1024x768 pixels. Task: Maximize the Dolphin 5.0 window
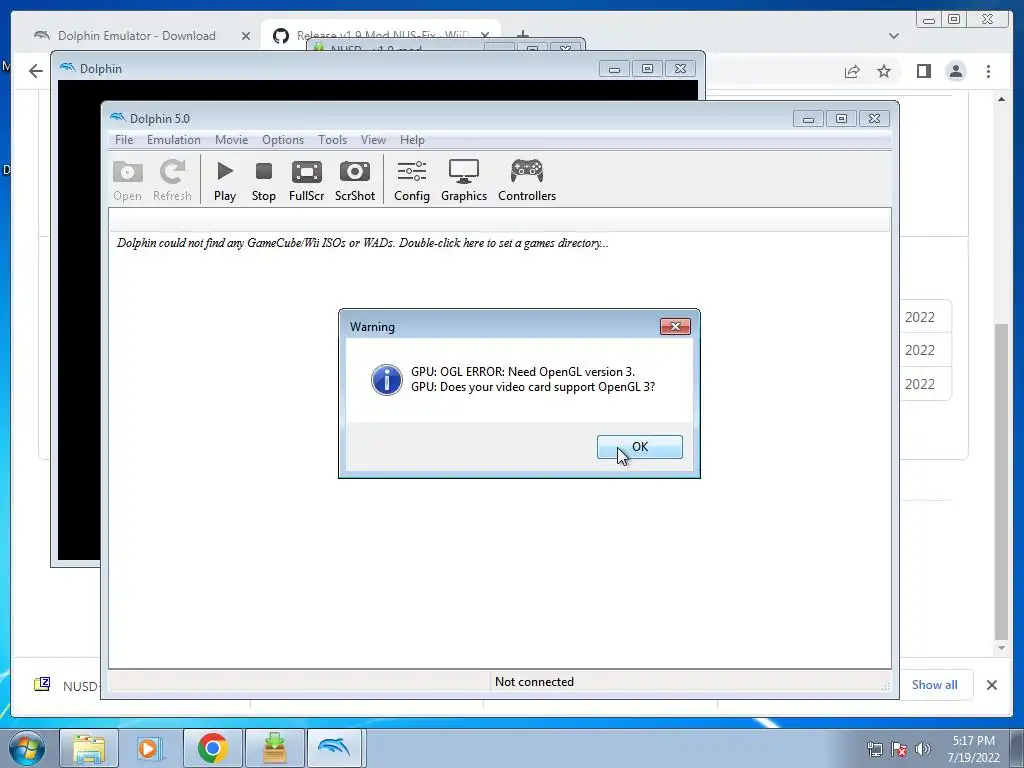coord(841,119)
